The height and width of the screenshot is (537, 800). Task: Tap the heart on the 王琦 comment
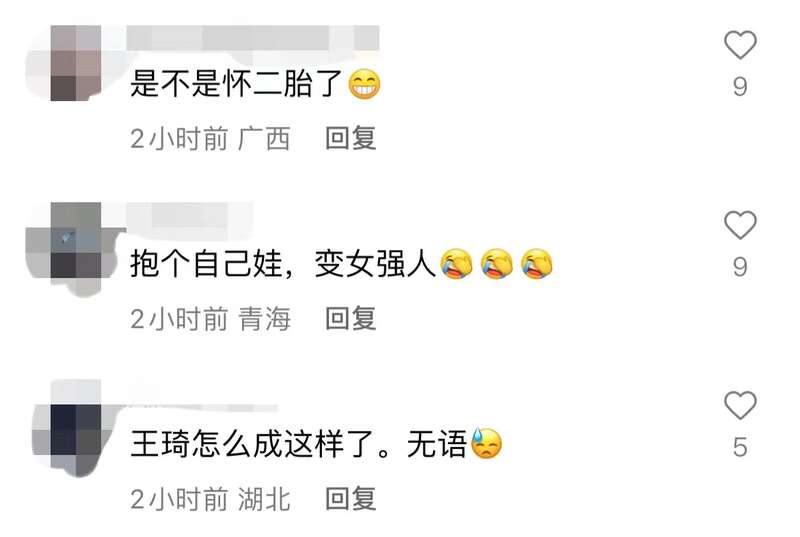coord(740,405)
